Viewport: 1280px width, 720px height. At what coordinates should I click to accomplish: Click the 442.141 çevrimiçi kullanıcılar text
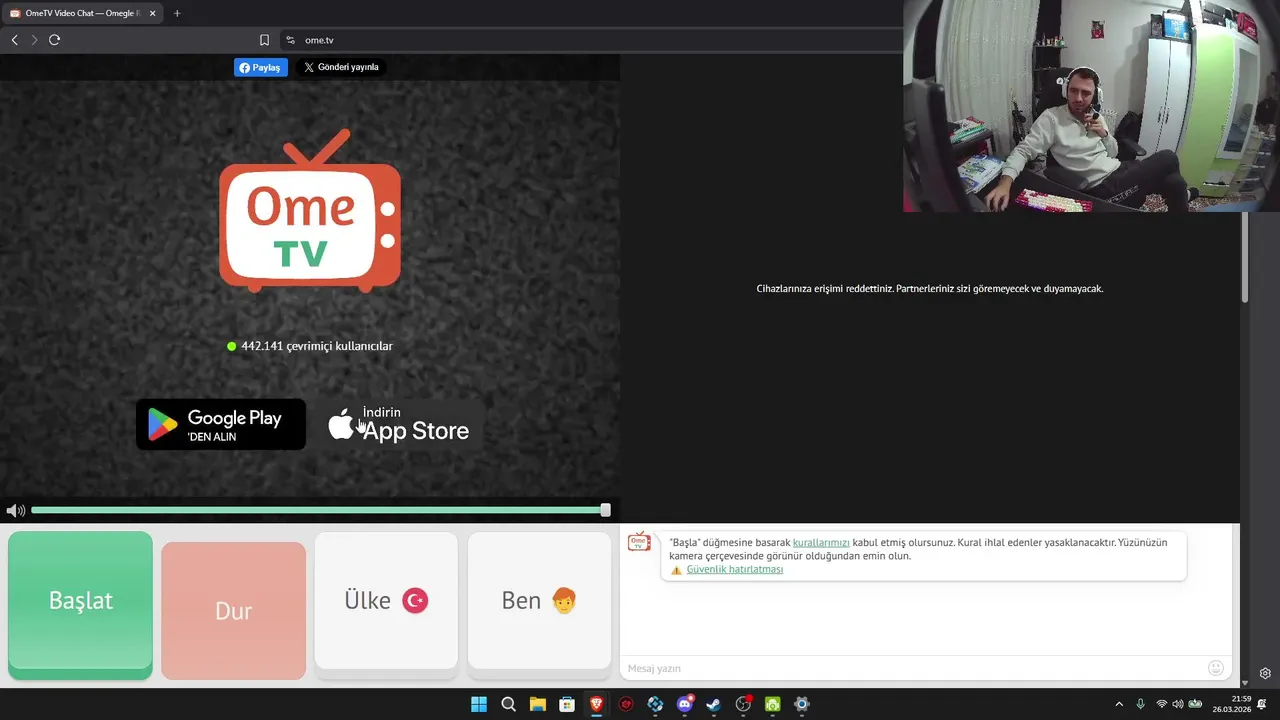317,346
